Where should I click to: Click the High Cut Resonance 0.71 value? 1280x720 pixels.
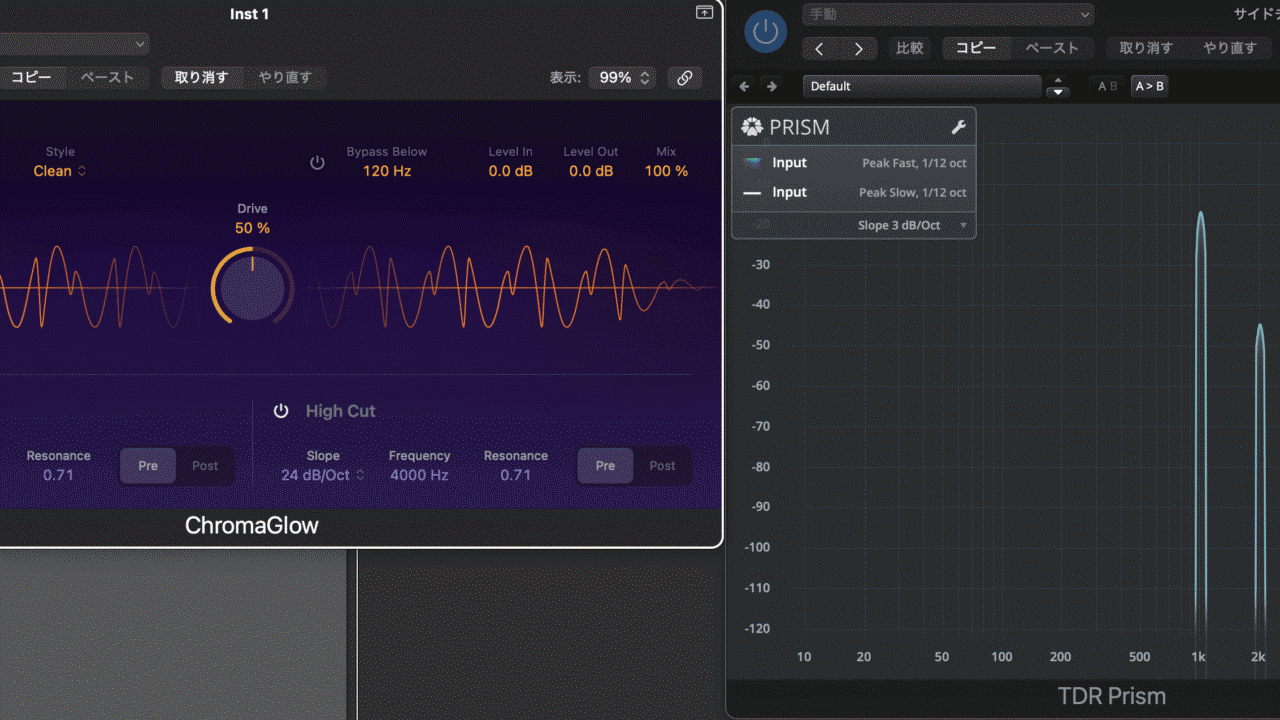click(516, 475)
